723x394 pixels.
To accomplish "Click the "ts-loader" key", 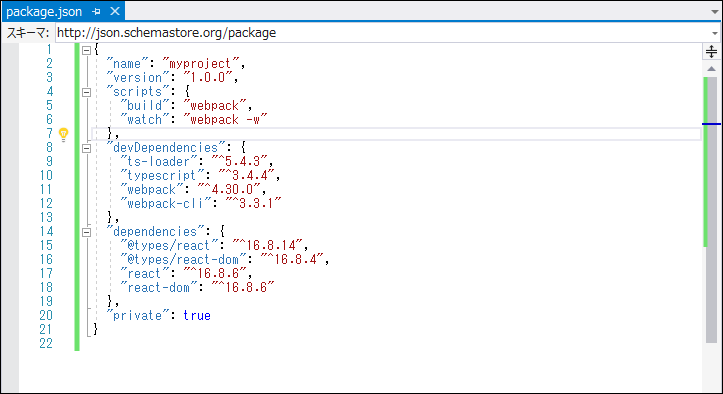I will coord(159,161).
